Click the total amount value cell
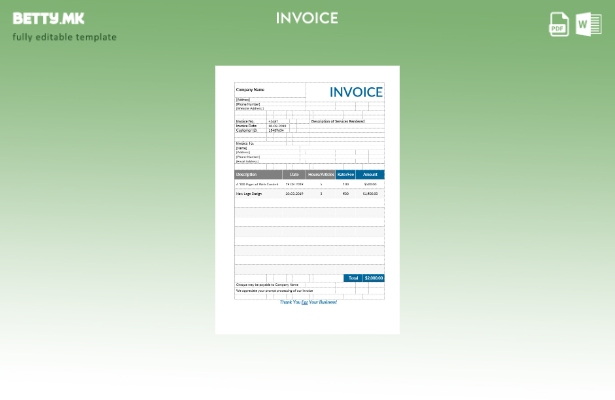The image size is (615, 400). point(373,278)
